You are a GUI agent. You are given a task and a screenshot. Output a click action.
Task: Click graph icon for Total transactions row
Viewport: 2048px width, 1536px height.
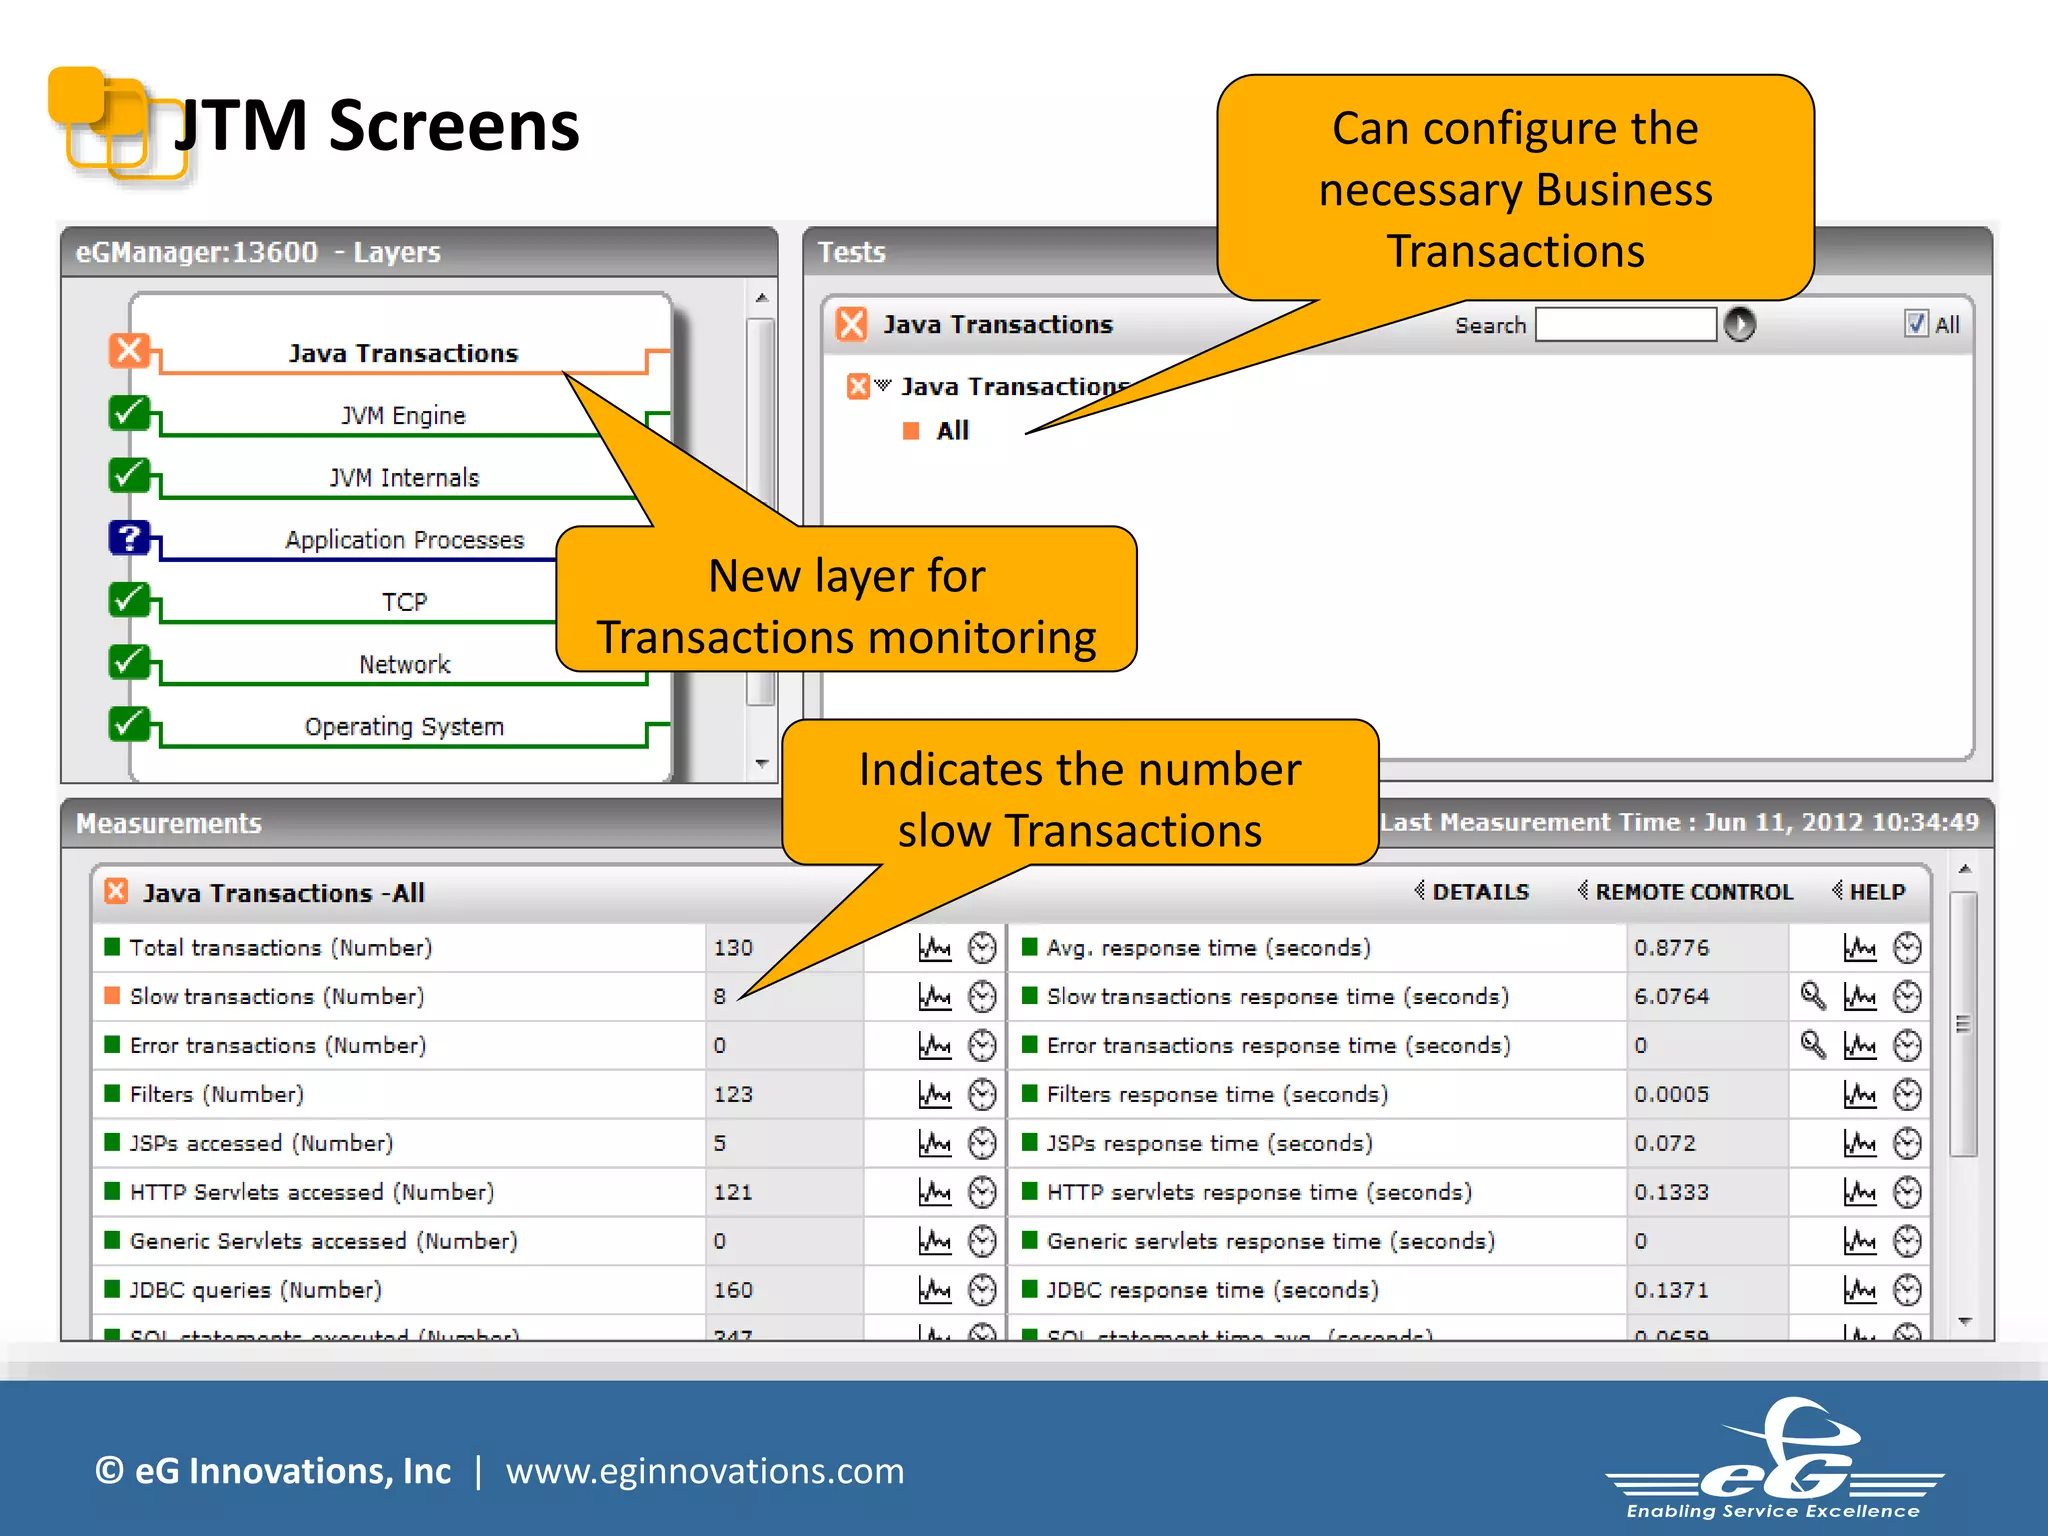click(x=934, y=947)
